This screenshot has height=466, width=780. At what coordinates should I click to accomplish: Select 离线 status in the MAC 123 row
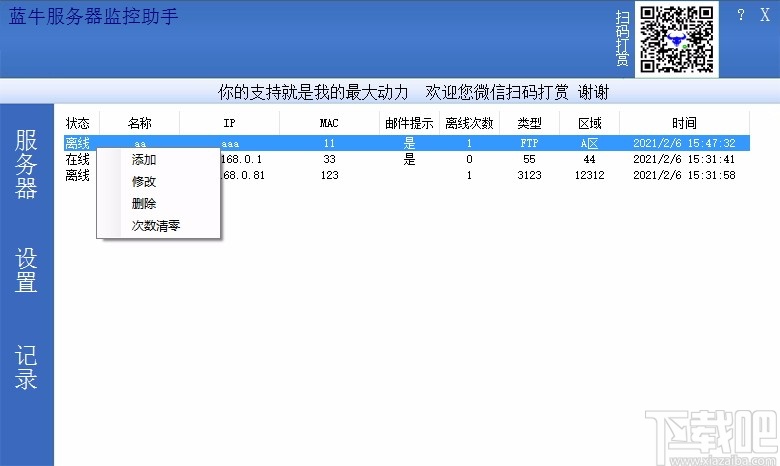(78, 175)
